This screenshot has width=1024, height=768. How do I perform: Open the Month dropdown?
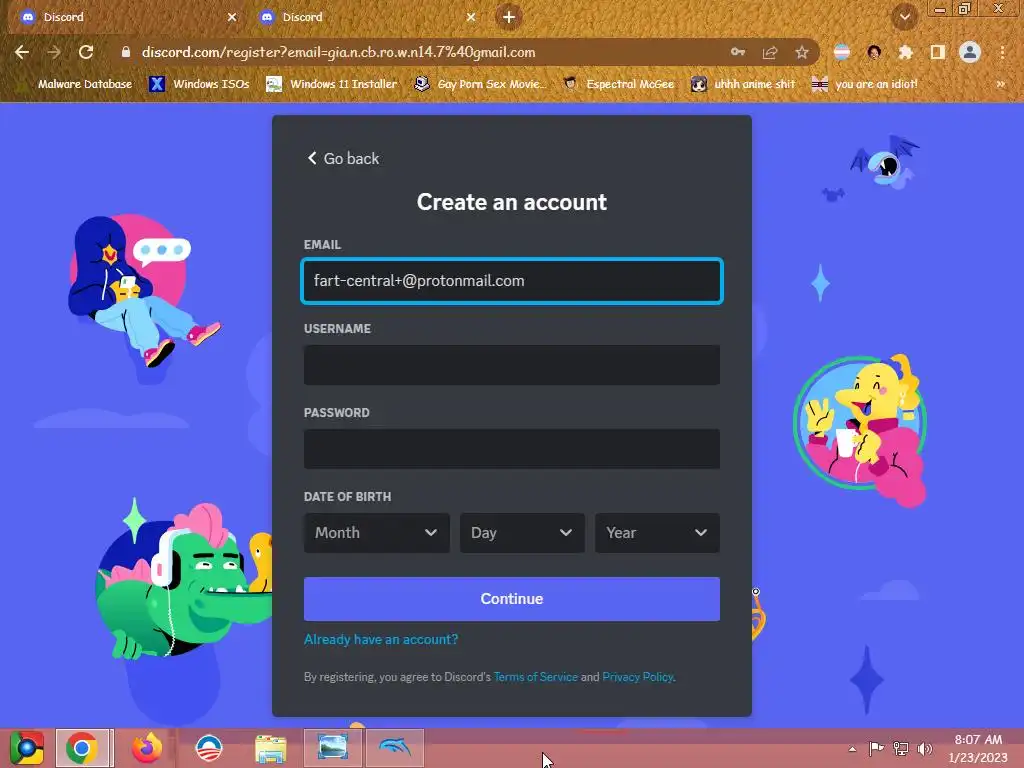[x=376, y=533]
